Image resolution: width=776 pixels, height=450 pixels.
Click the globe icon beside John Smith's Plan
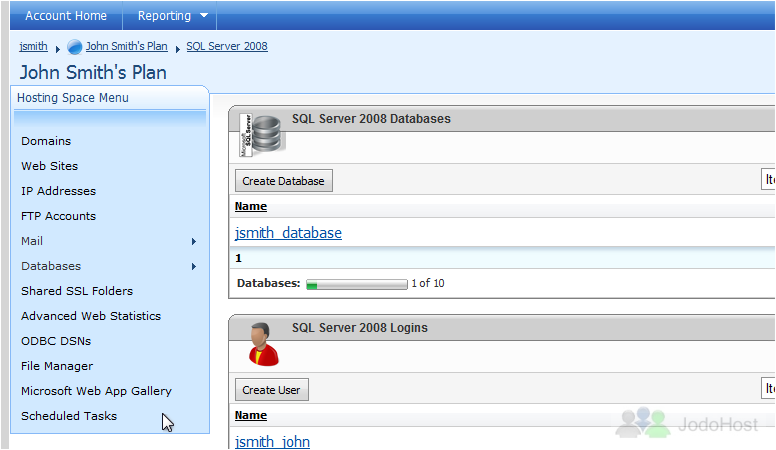[74, 47]
